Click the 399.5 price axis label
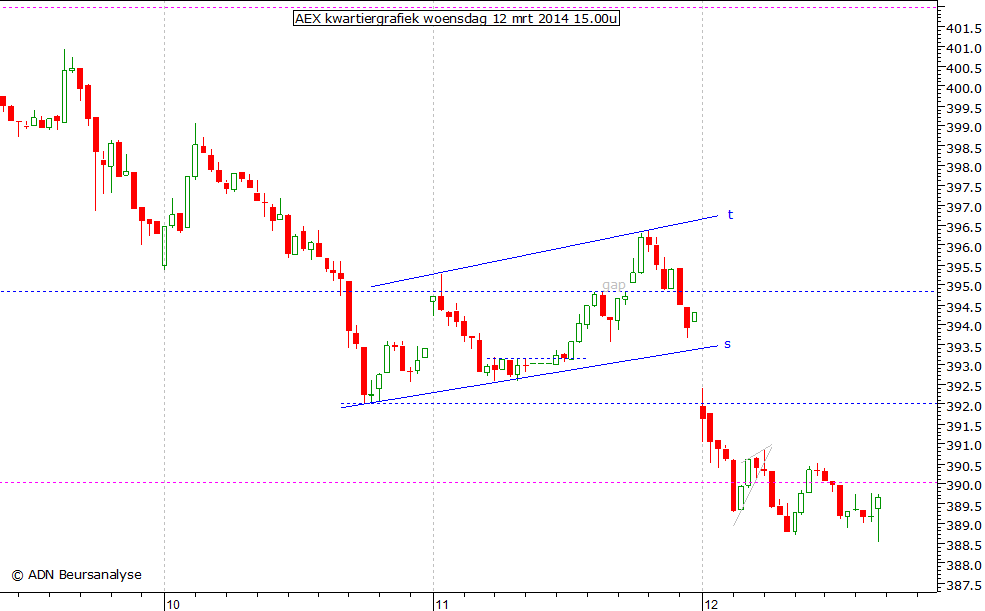Viewport: 985px width, 611px height. pos(964,109)
